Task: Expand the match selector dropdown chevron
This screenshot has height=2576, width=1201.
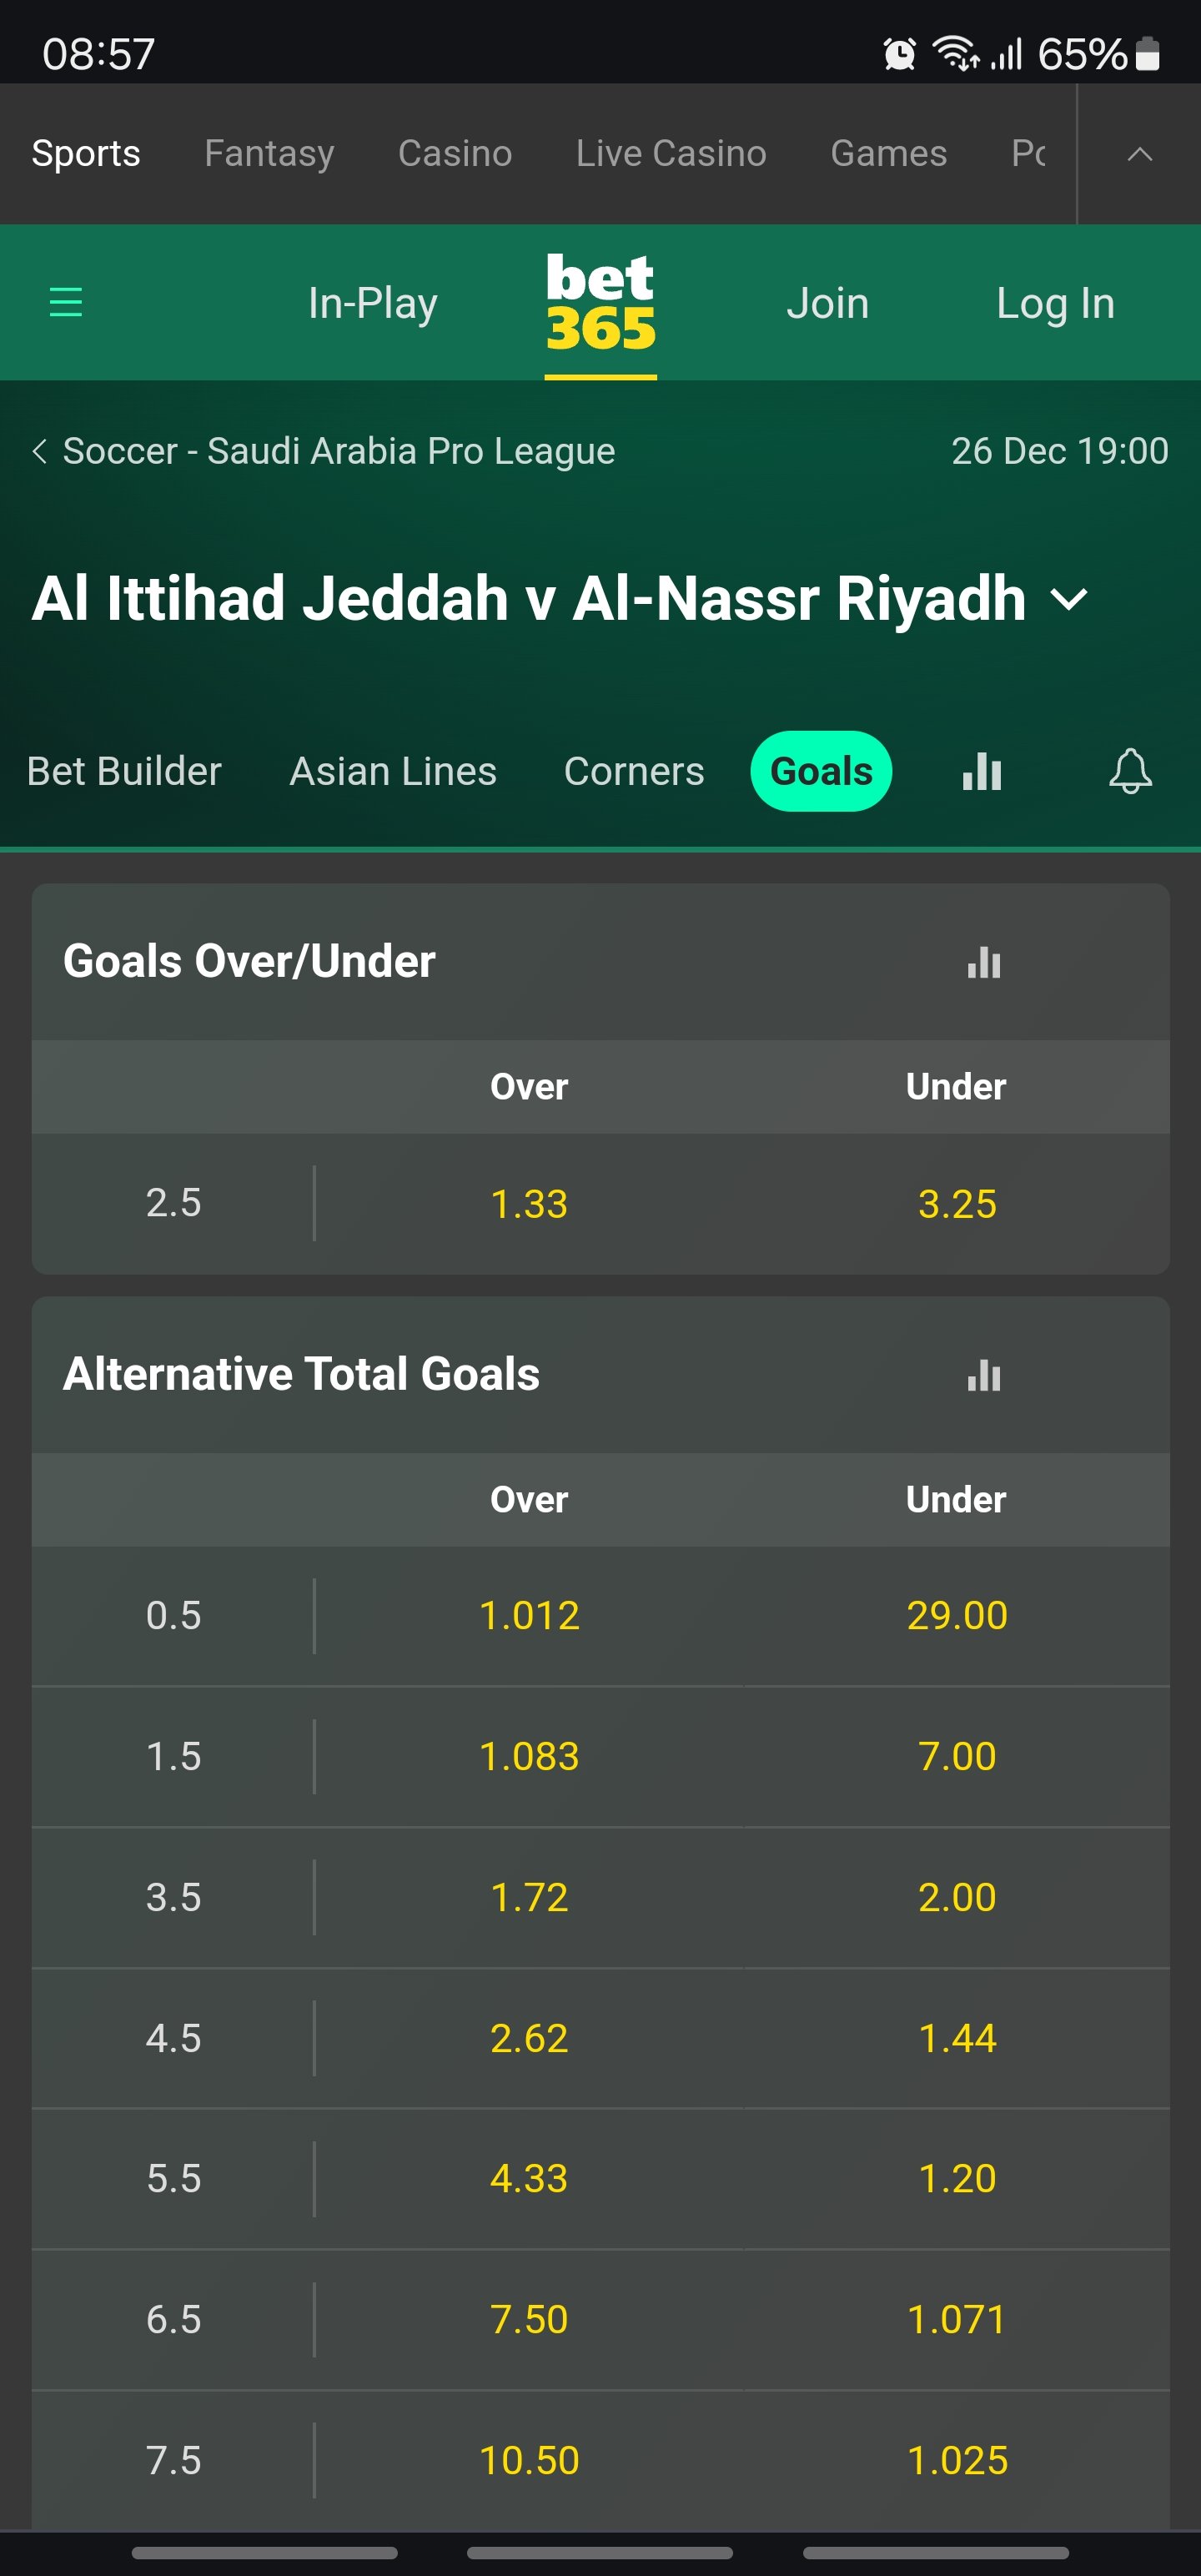Action: click(x=1069, y=599)
